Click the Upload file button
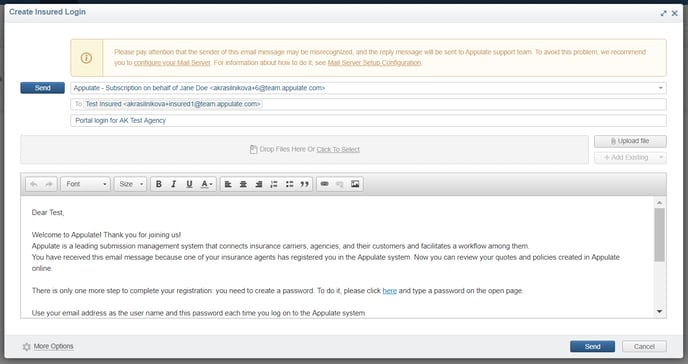 click(x=630, y=141)
